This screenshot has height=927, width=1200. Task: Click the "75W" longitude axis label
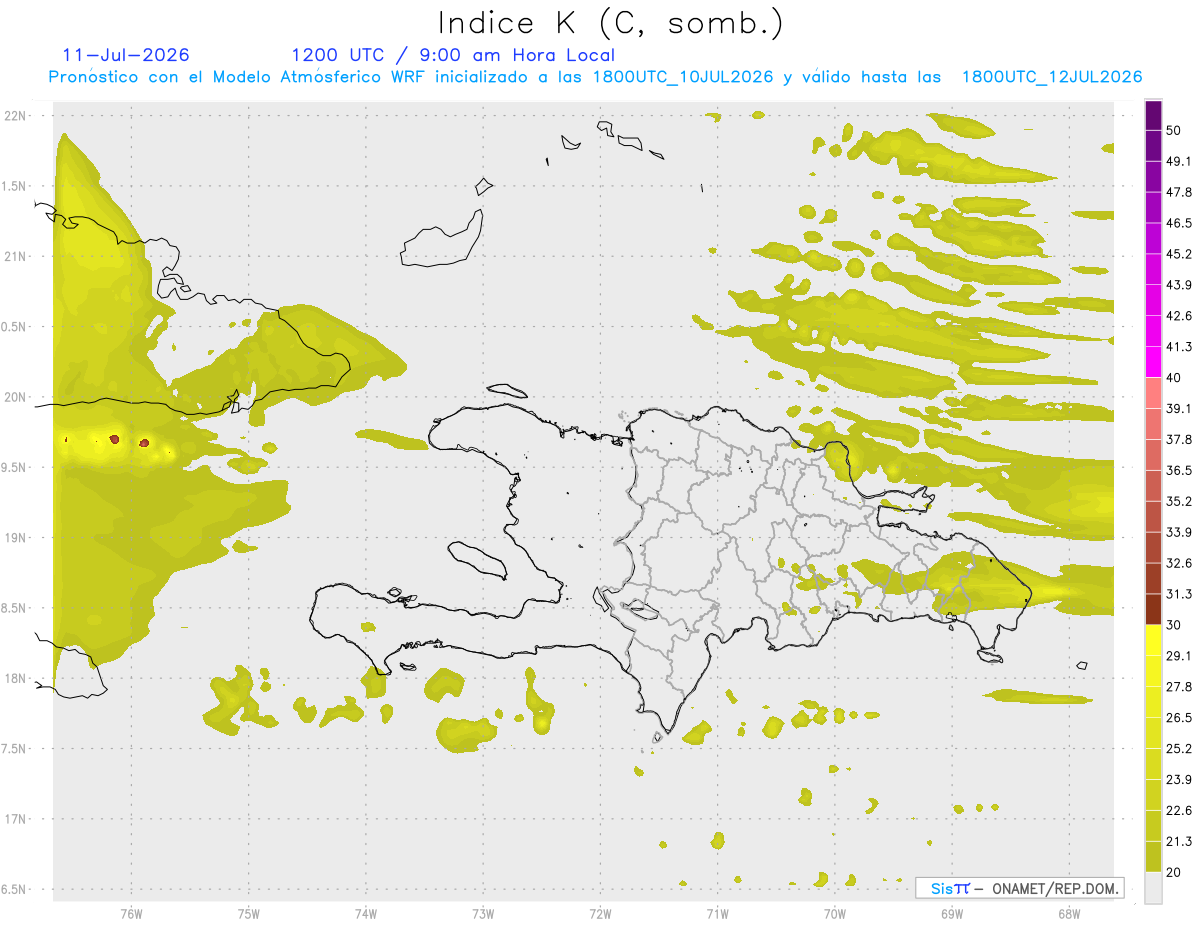(x=248, y=914)
